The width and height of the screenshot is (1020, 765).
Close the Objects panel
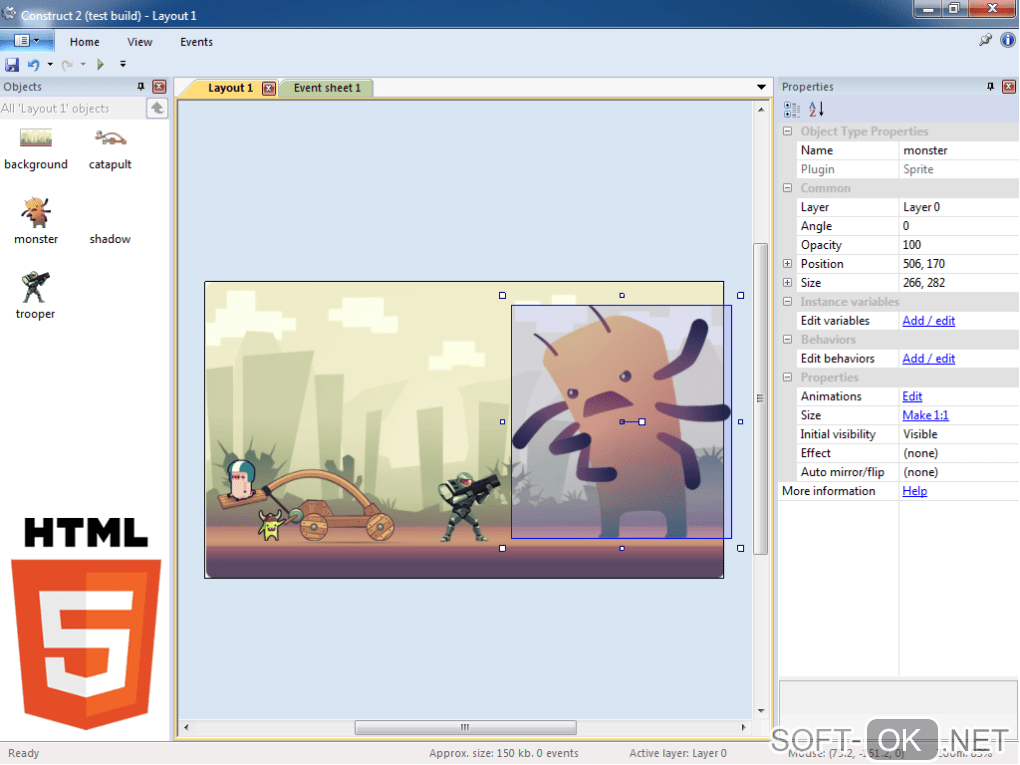[159, 87]
